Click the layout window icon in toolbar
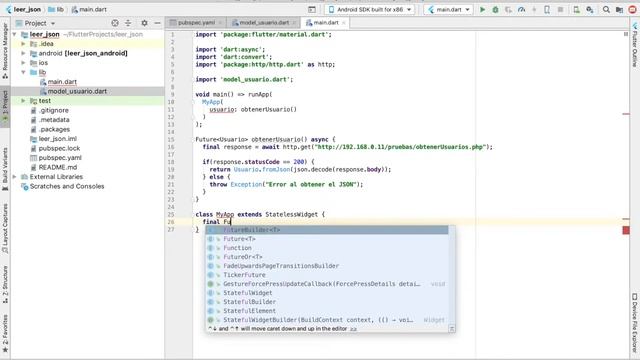 312,9
